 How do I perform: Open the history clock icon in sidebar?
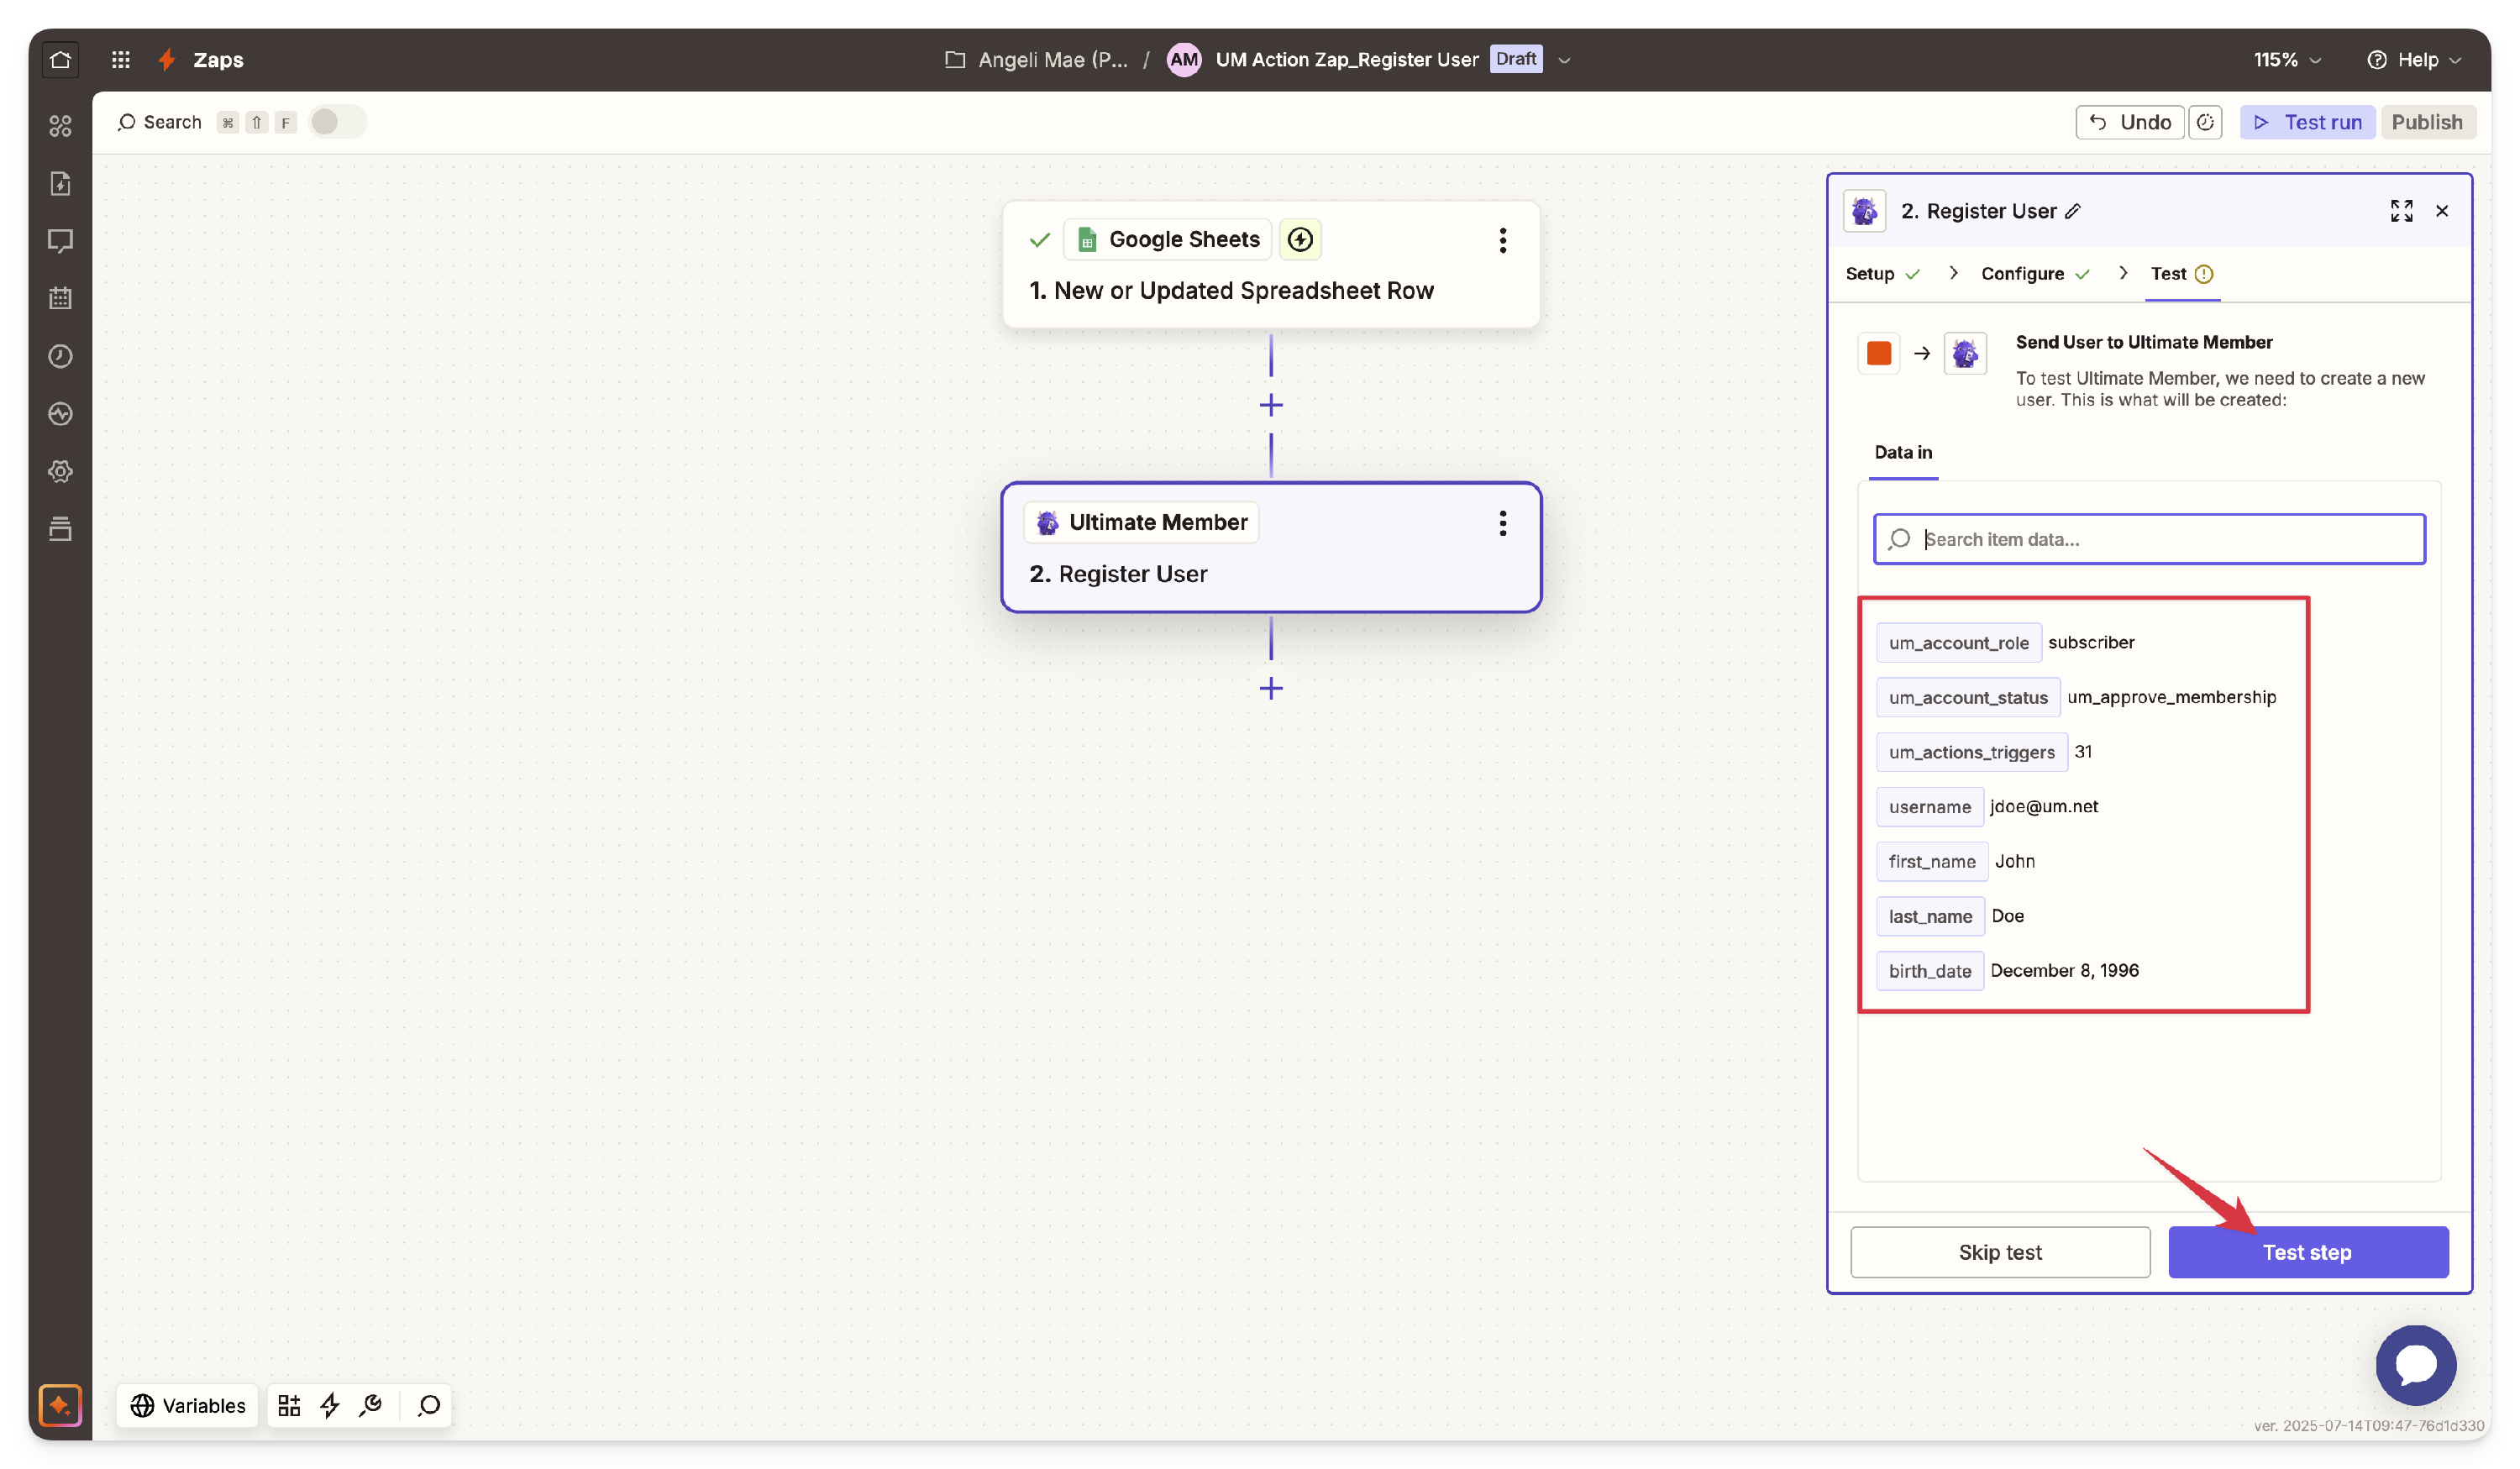[60, 356]
